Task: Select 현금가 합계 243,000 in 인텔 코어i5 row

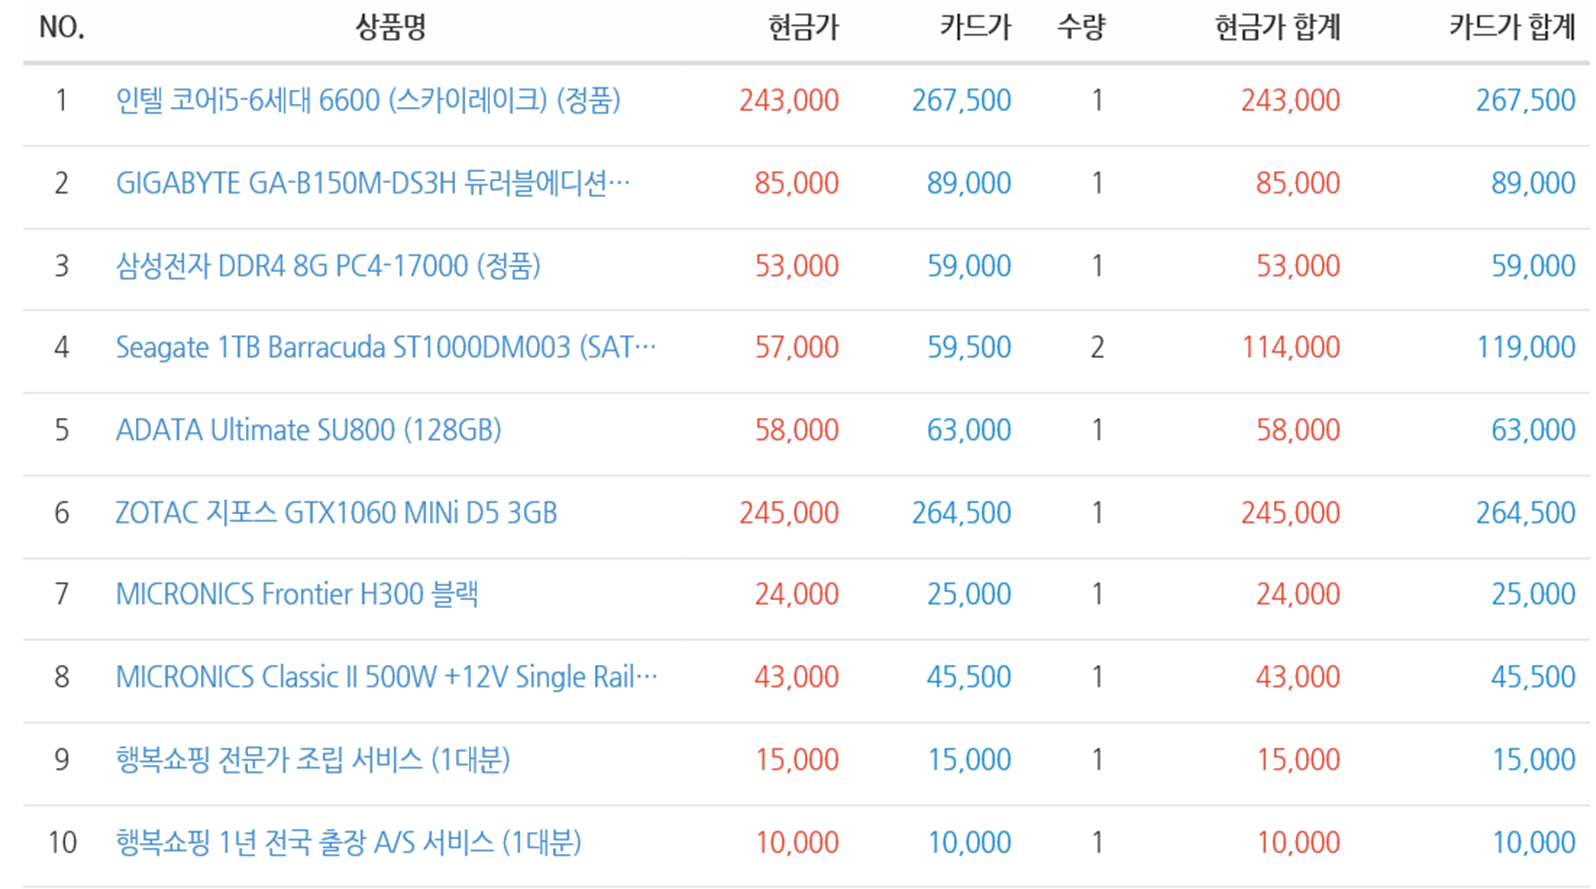Action: pyautogui.click(x=1290, y=100)
